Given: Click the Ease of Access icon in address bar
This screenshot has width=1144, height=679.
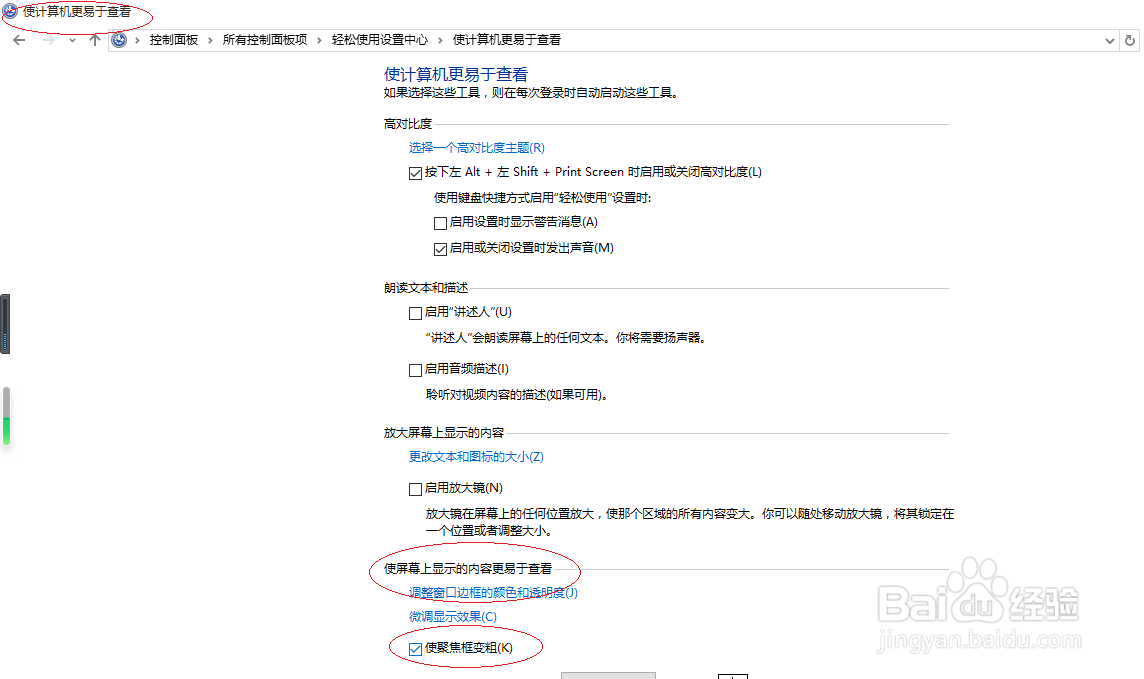Looking at the screenshot, I should tap(119, 40).
